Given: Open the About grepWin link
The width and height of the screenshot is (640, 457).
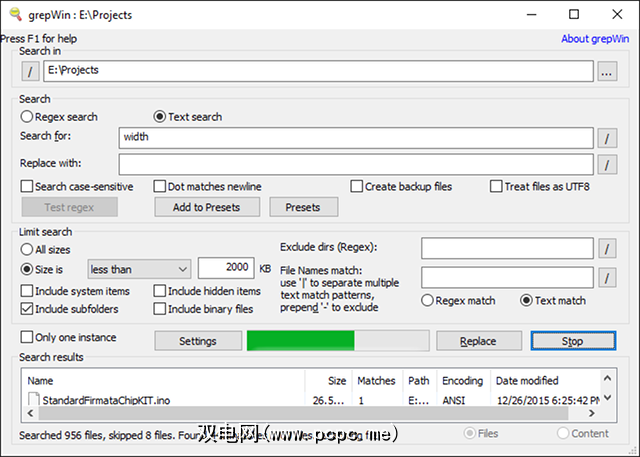Looking at the screenshot, I should (x=595, y=39).
